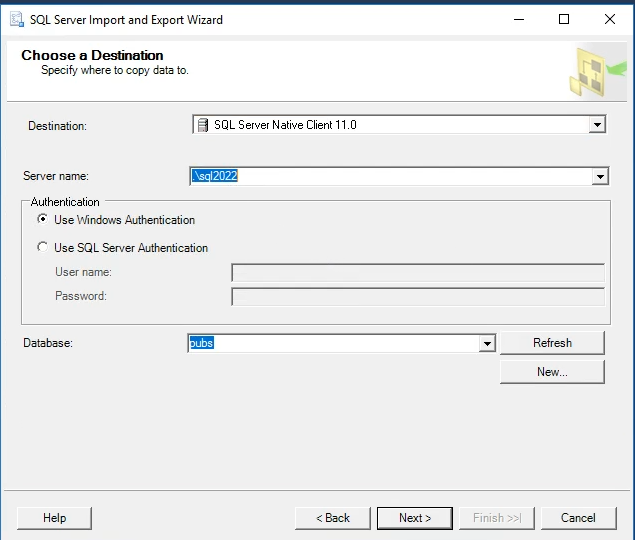Go to previous page with Back
The width and height of the screenshot is (635, 540).
pyautogui.click(x=333, y=518)
